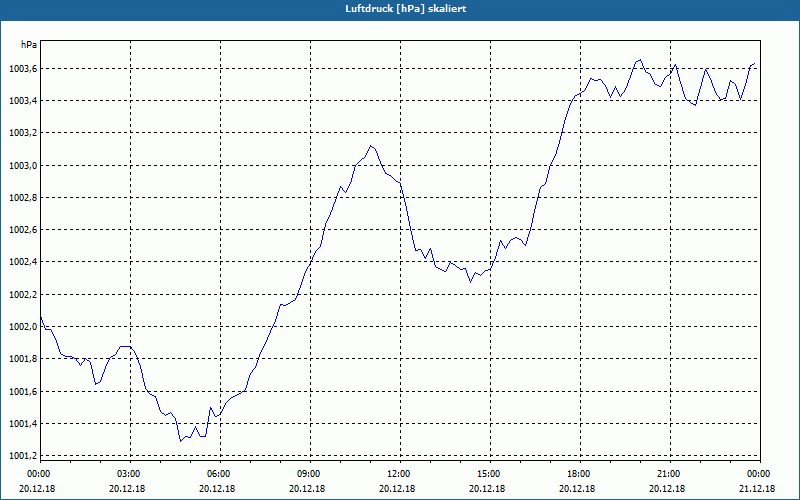Screen dimensions: 800x500
Task: Pick the "1002,8" pressure value label
Action: (x=22, y=198)
